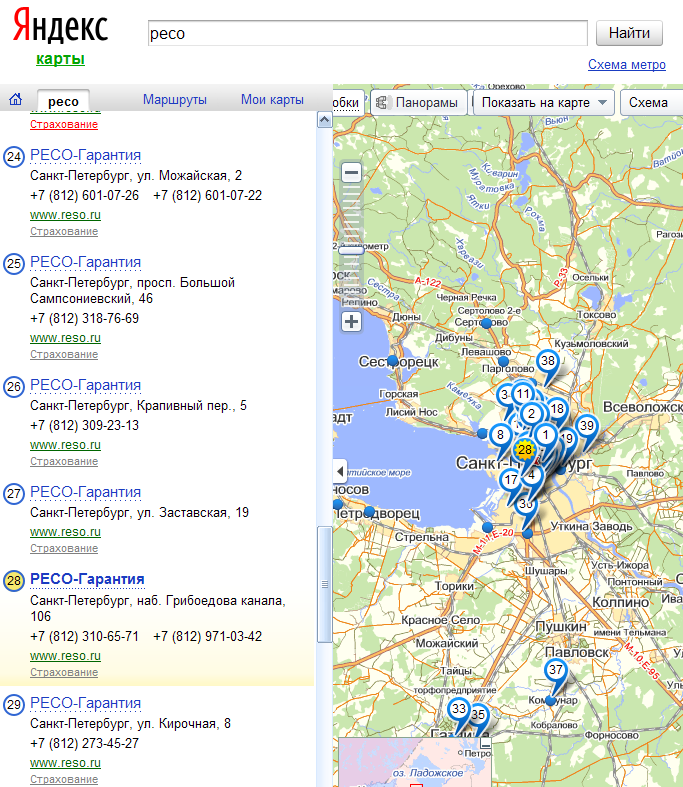683x787 pixels.
Task: Click the blue dot at Коммунар
Action: [551, 700]
